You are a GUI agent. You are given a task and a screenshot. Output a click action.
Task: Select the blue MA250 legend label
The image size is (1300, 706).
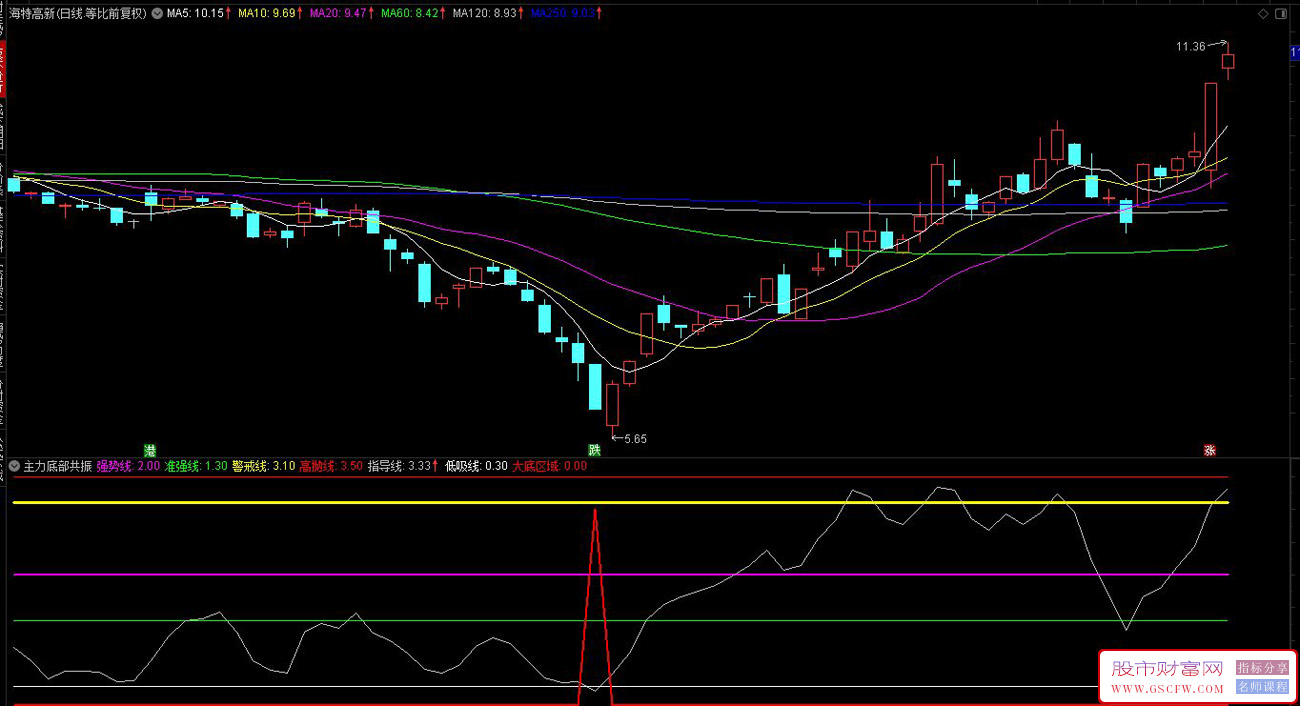pos(565,14)
